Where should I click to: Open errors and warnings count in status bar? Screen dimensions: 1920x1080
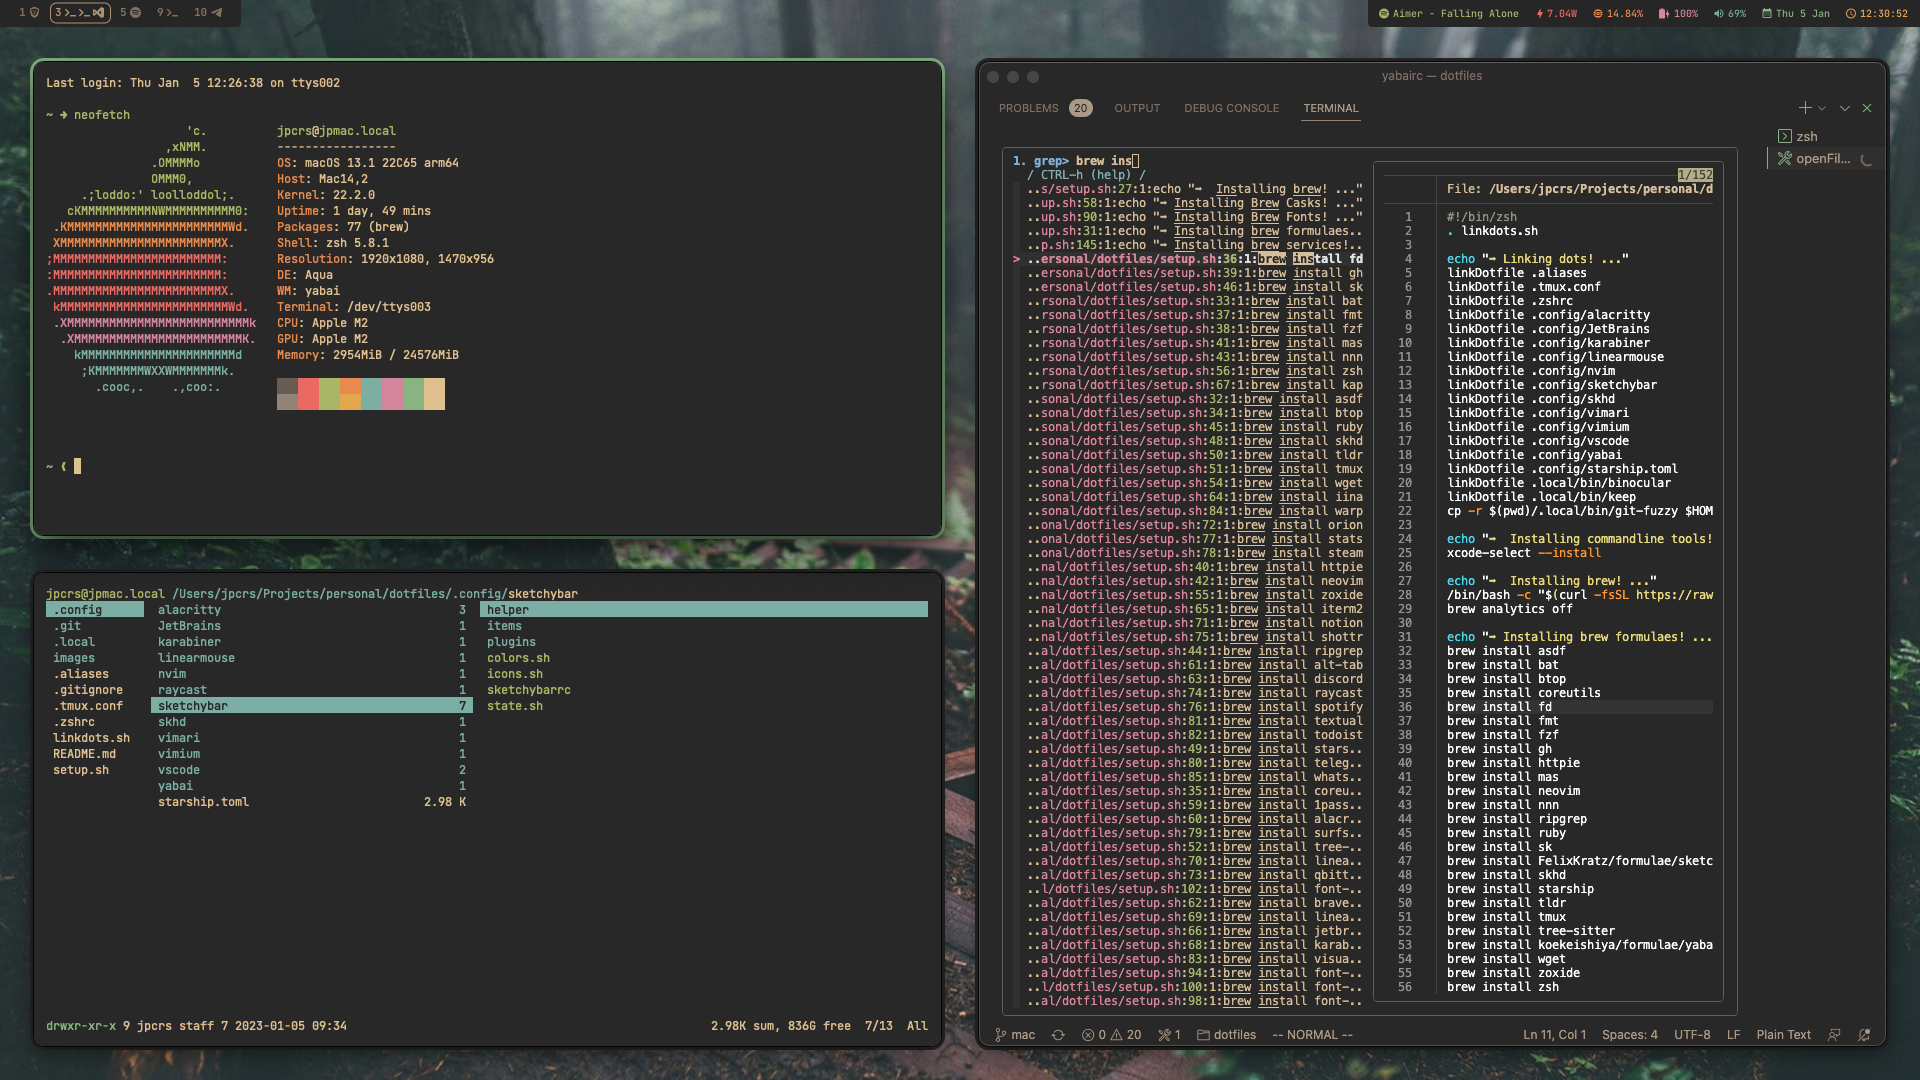[x=1111, y=1035]
